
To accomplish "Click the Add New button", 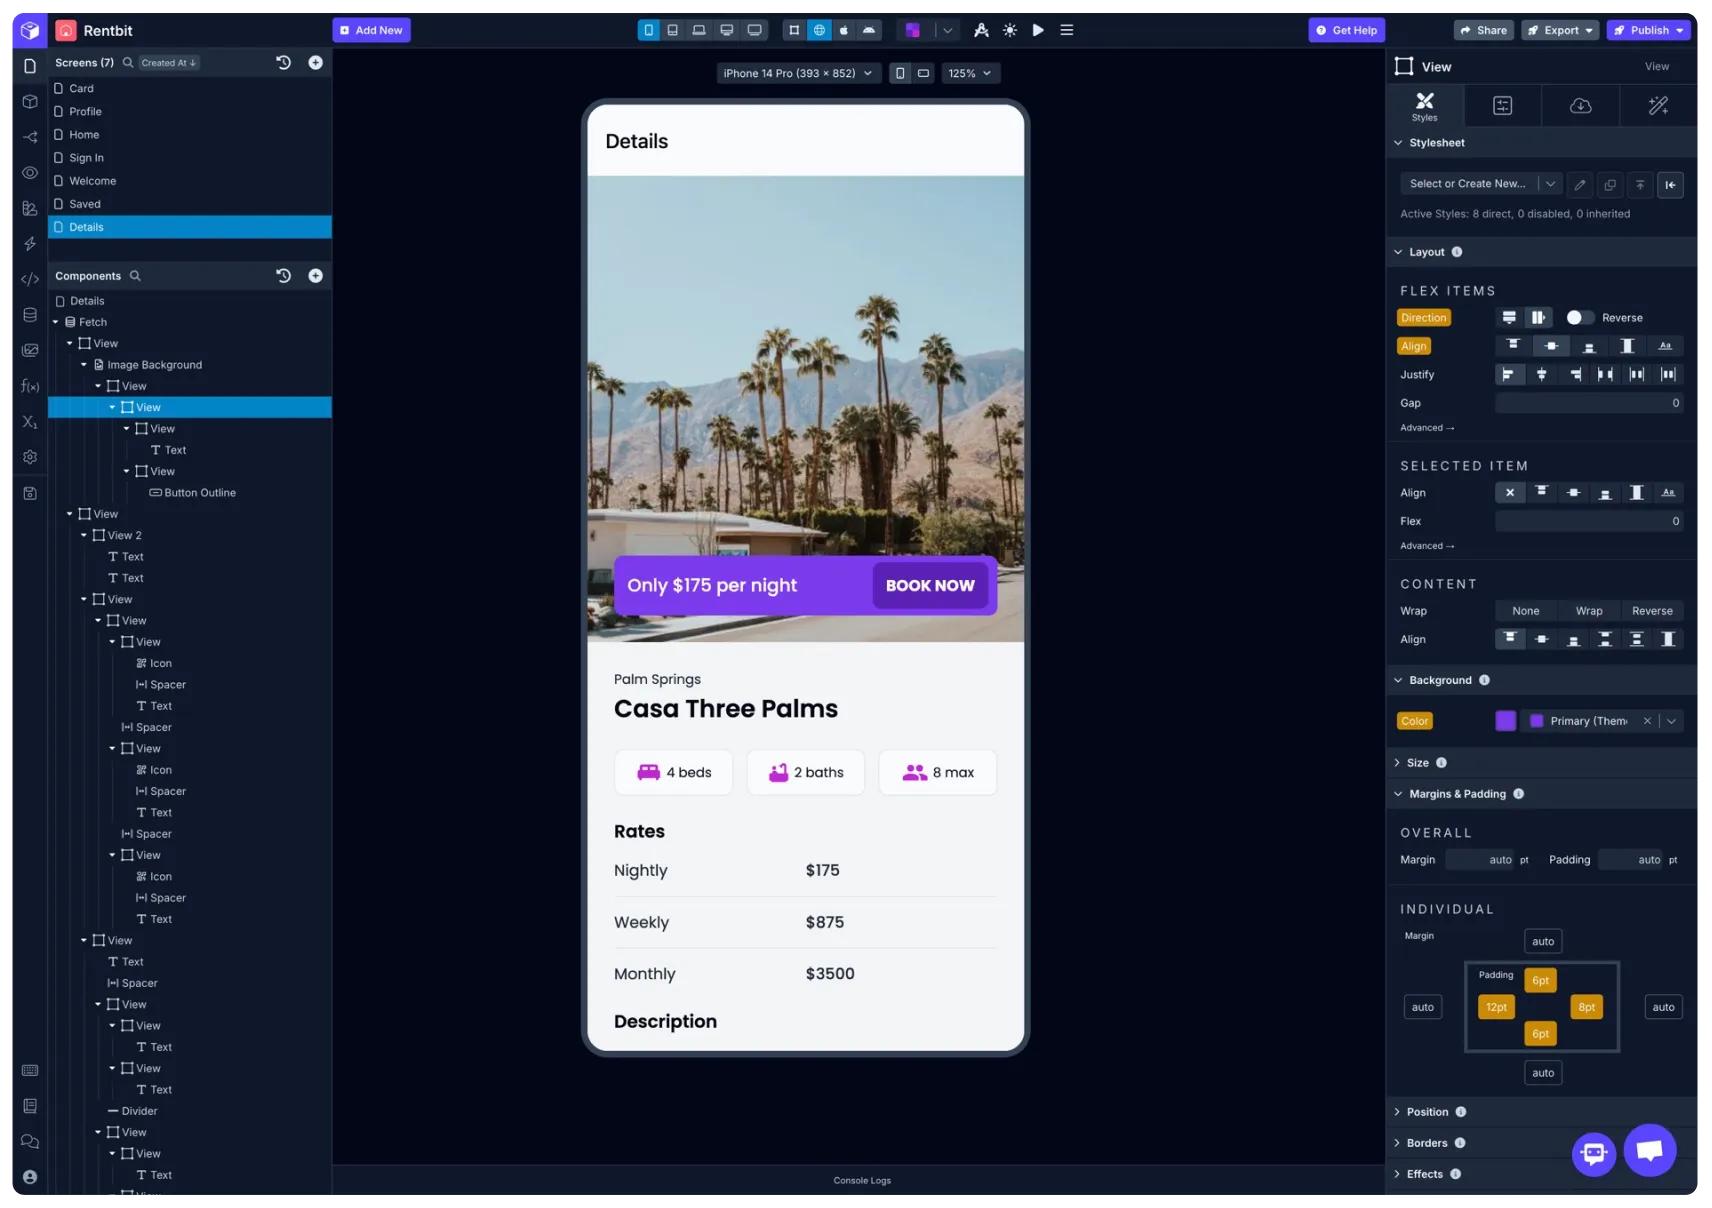I will point(371,30).
